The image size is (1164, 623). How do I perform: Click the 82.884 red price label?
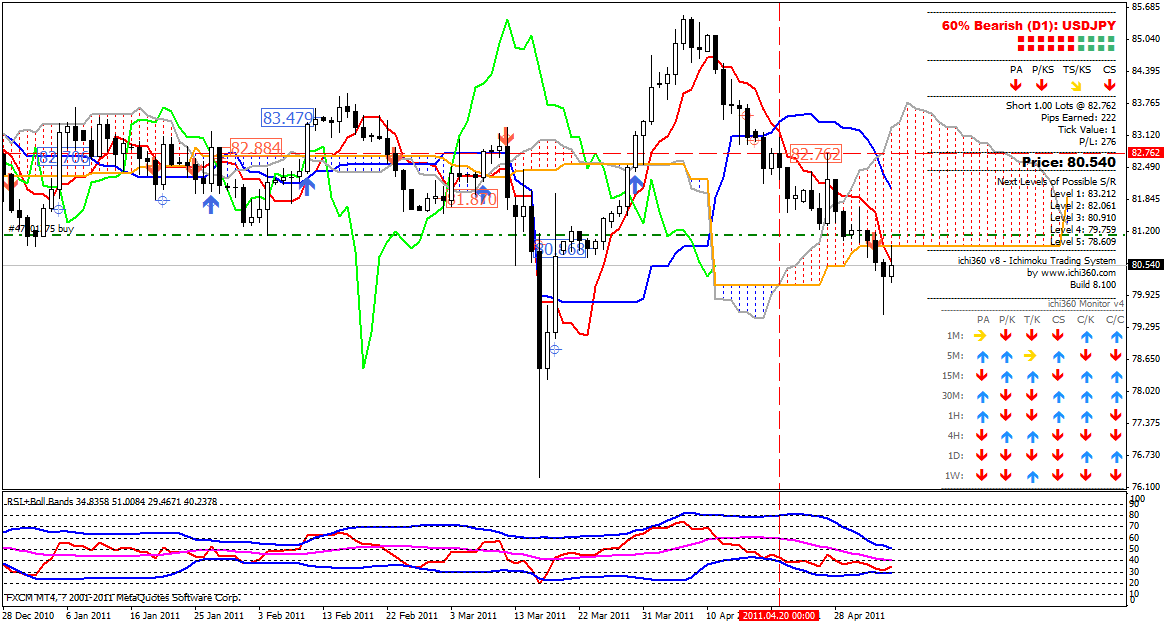point(256,148)
